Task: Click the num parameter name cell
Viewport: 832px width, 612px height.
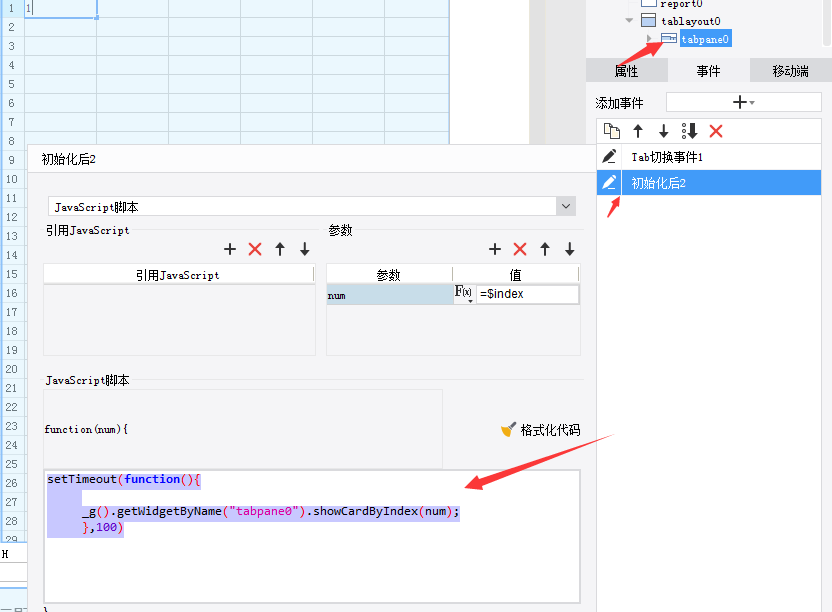Action: point(389,295)
